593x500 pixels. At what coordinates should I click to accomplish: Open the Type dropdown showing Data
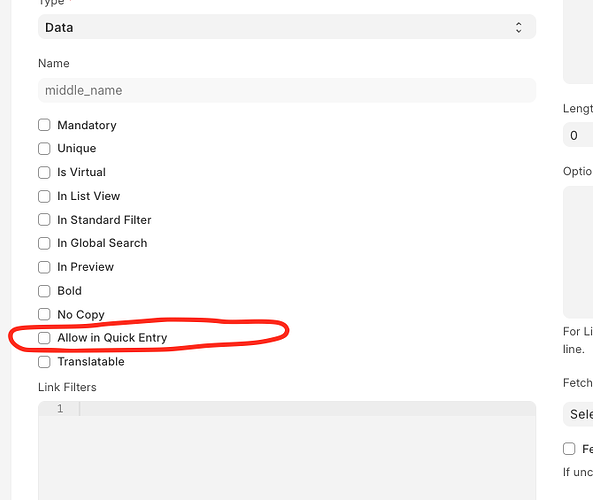287,27
